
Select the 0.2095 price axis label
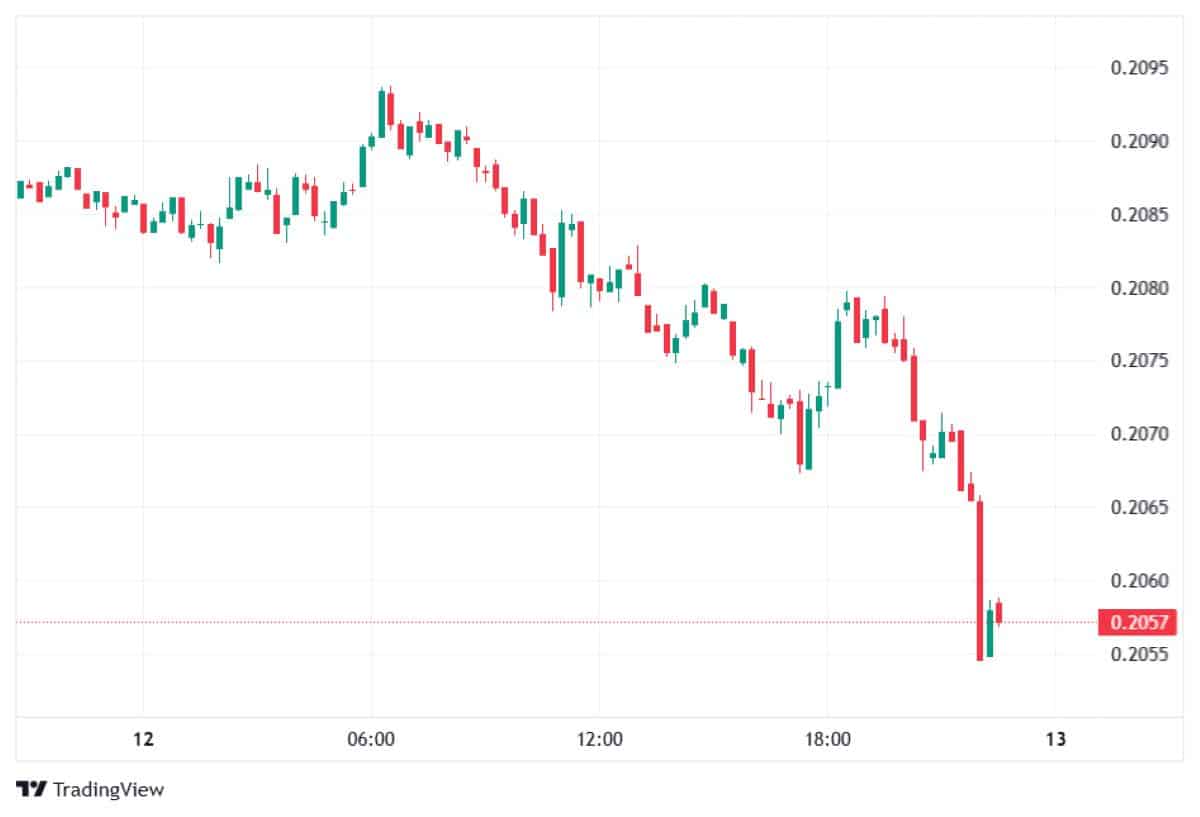pos(1139,68)
